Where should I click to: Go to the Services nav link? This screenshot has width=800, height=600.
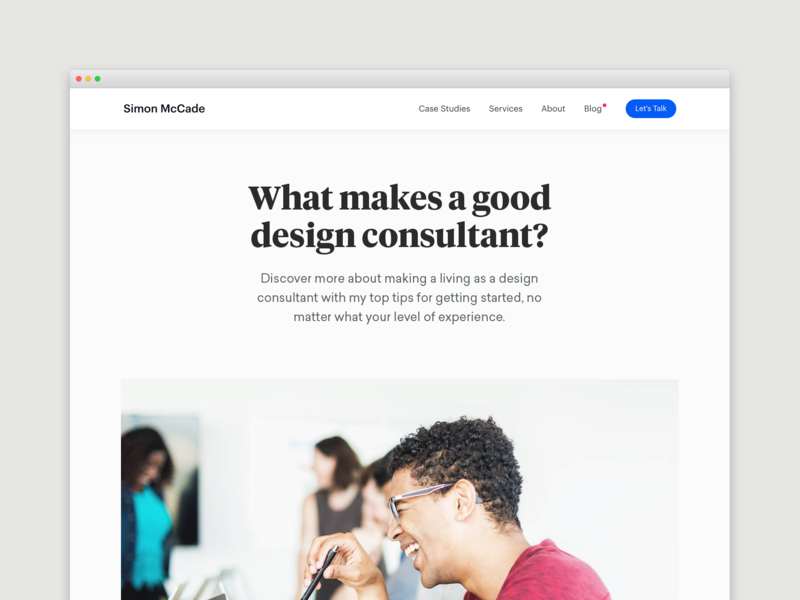pyautogui.click(x=506, y=109)
